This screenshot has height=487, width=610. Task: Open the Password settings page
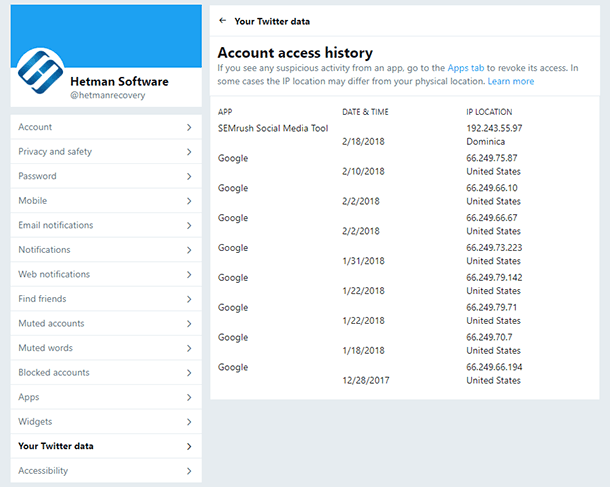[106, 176]
